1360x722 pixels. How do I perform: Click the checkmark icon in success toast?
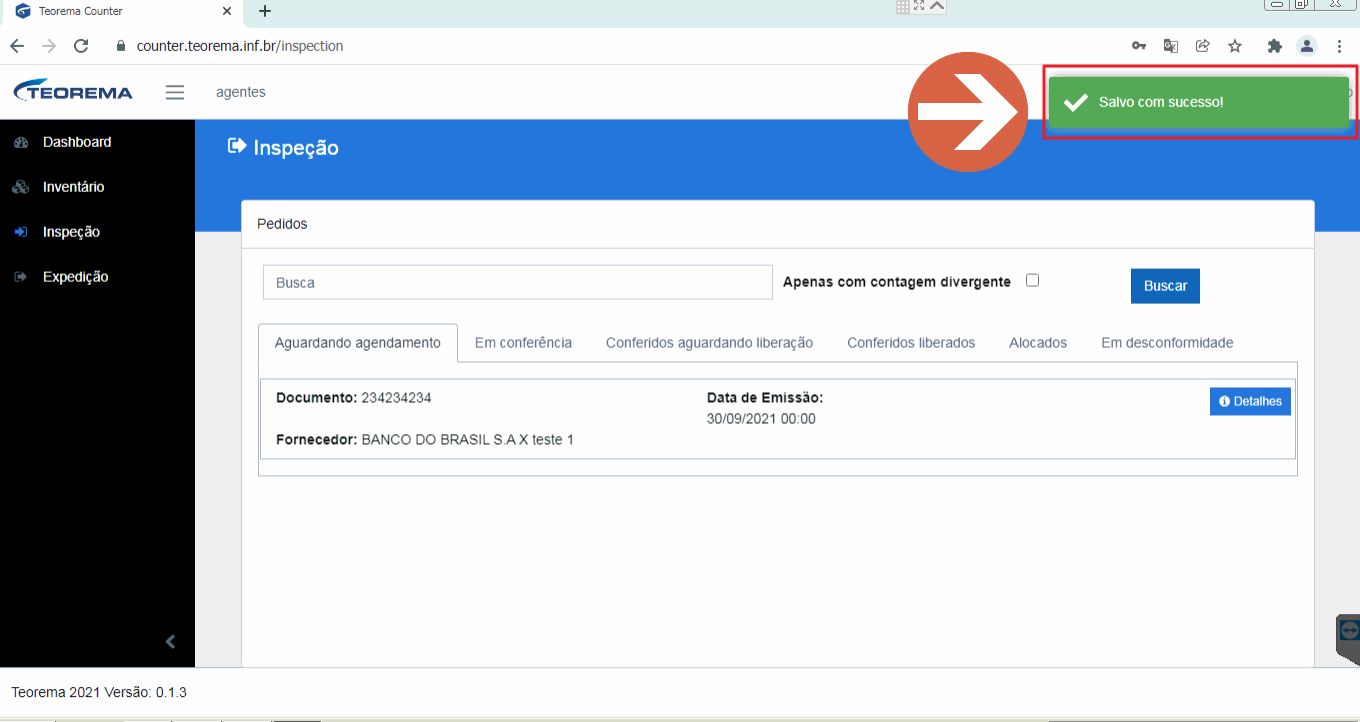point(1075,103)
